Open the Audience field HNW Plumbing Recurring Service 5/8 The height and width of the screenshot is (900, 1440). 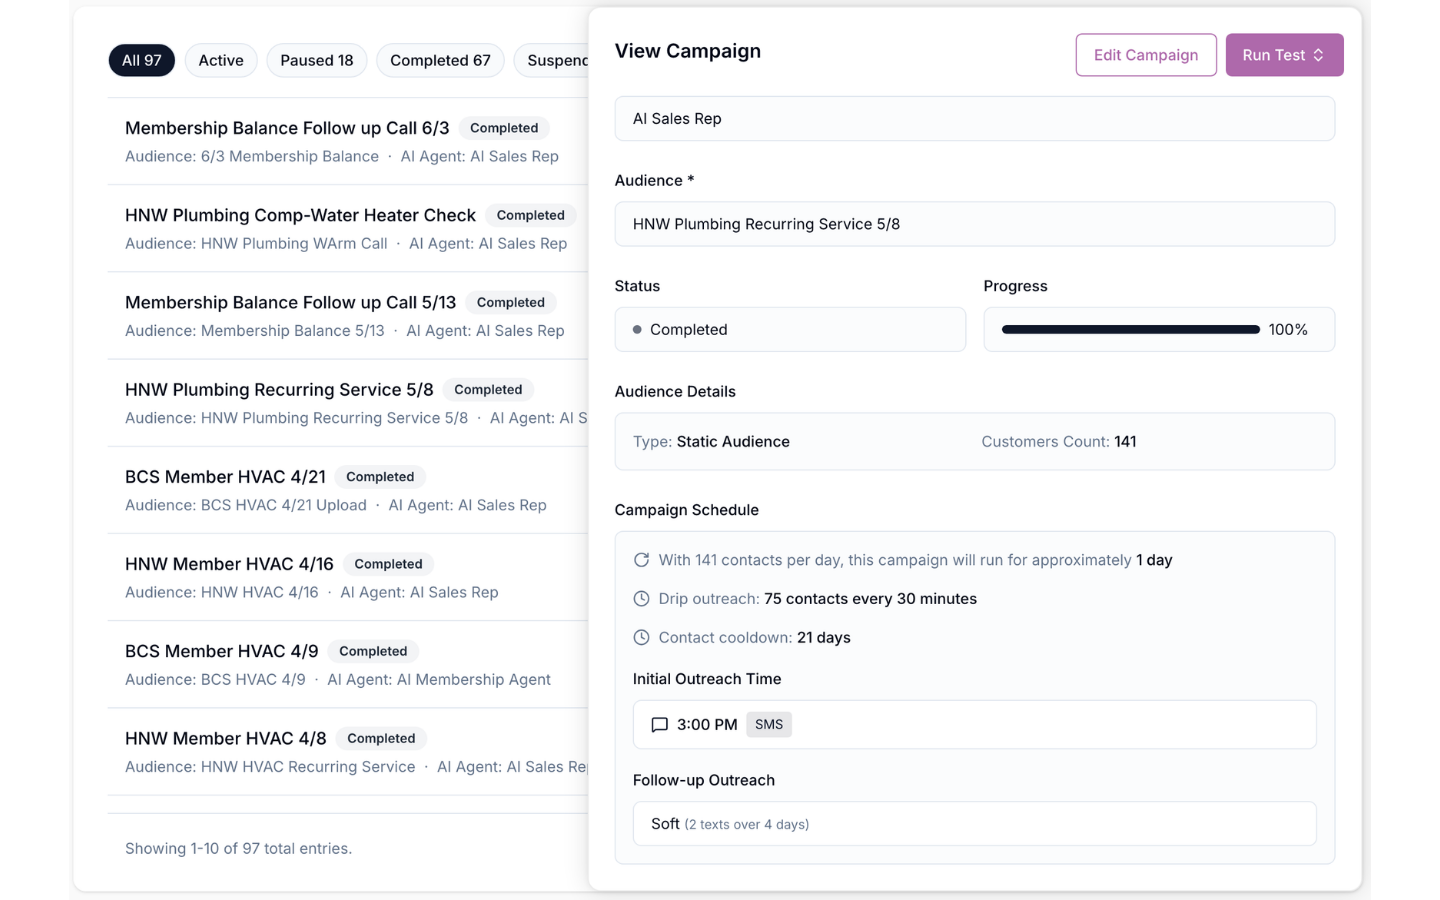974,224
